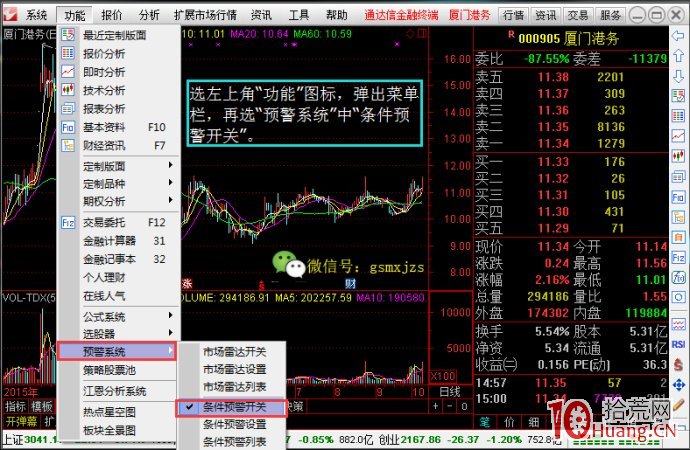Click the down arrow in the right sidebar
This screenshot has height=450, width=690.
[x=678, y=76]
